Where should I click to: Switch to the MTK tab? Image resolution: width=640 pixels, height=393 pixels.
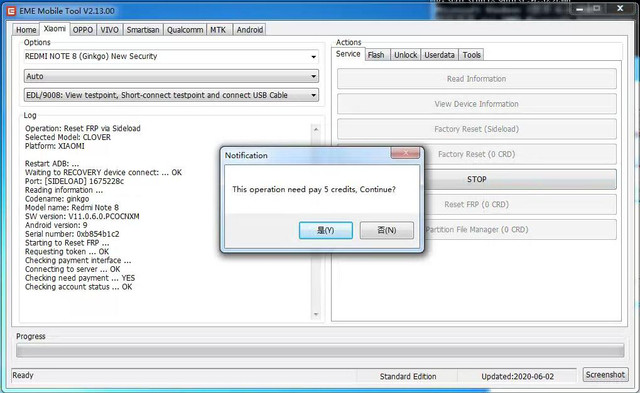click(218, 30)
